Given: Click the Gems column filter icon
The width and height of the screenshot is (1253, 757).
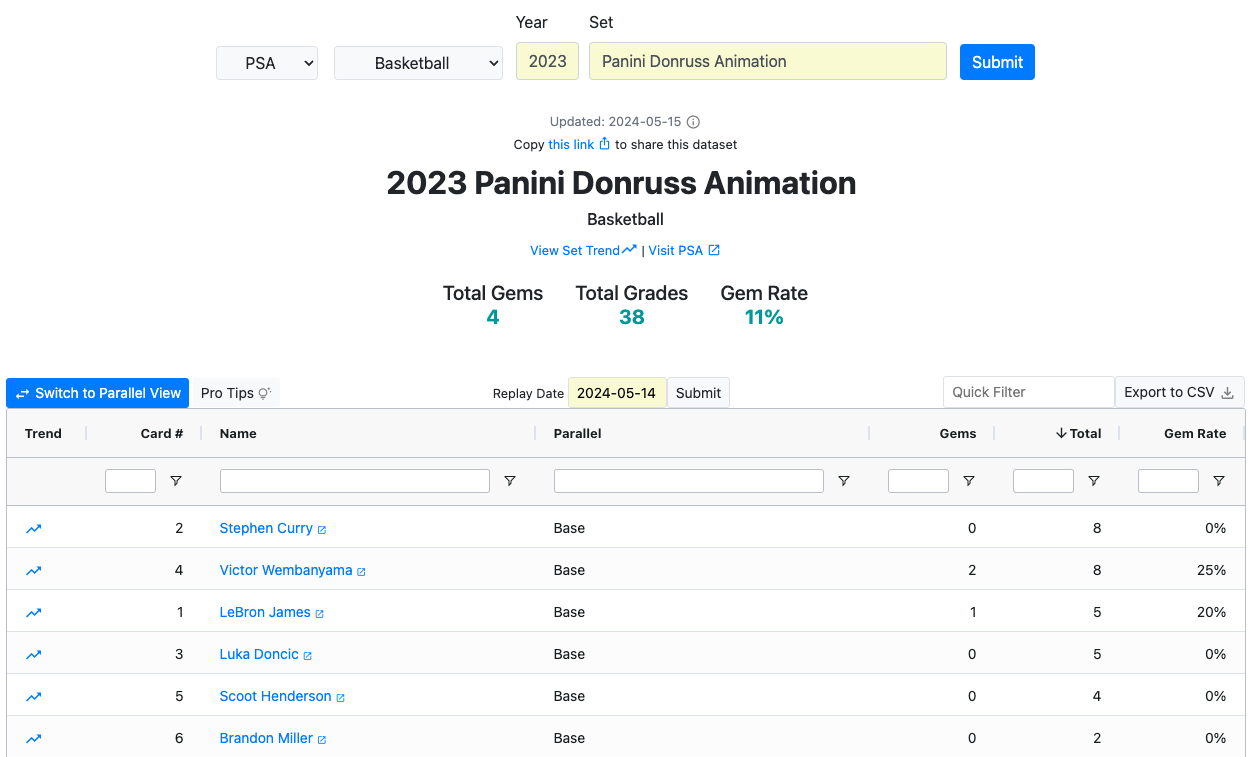Looking at the screenshot, I should tap(969, 481).
